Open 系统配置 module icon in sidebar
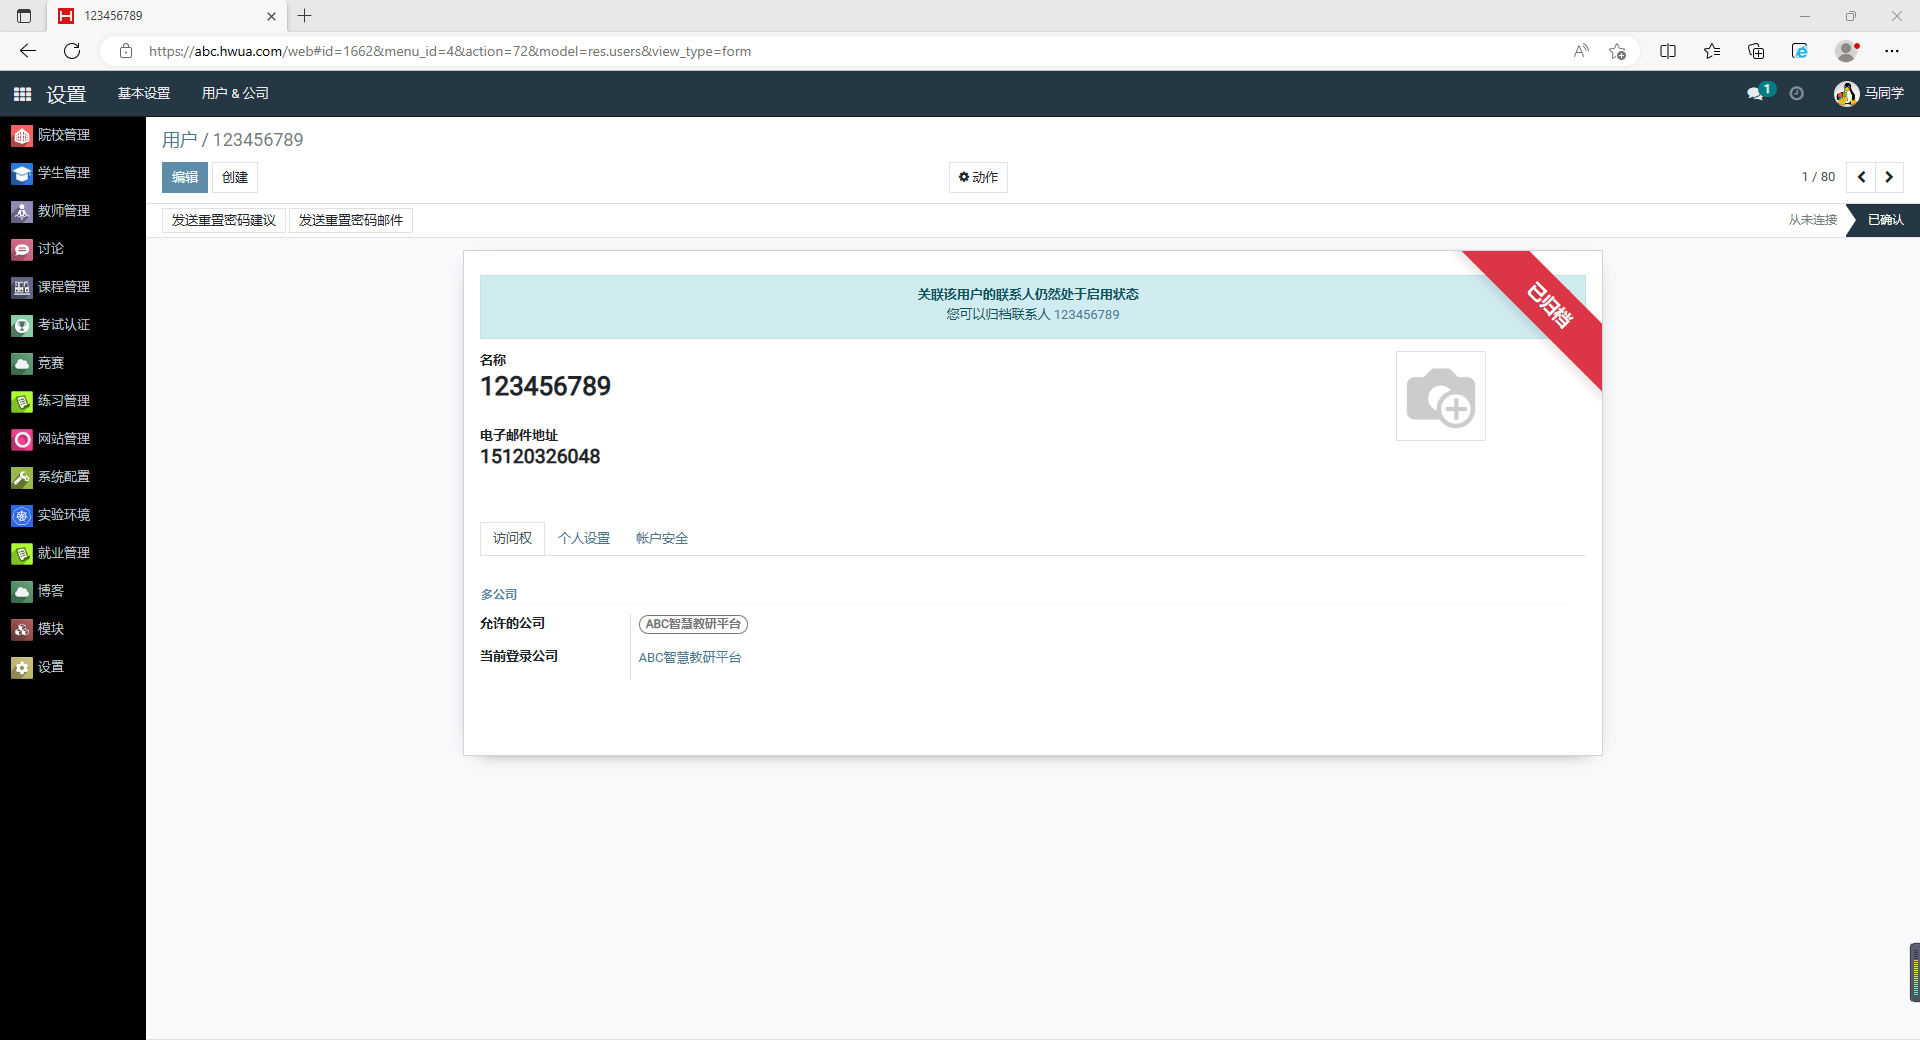Screen dimensions: 1920x1040 [x=22, y=477]
